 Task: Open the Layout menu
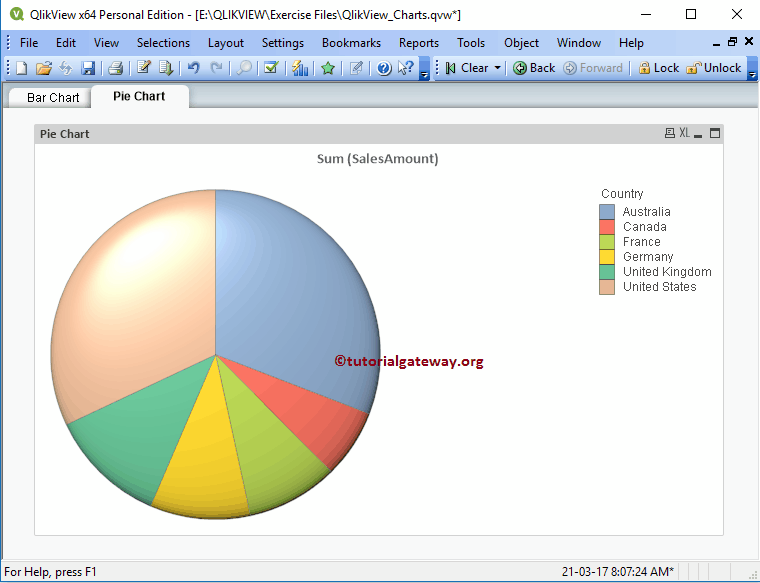pyautogui.click(x=226, y=43)
